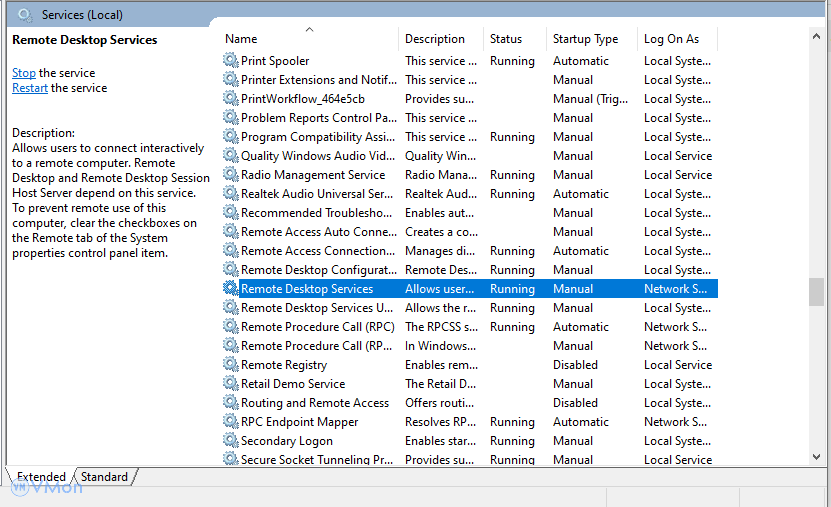Viewport: 831px width, 507px height.
Task: Sort by Log On As column
Action: pyautogui.click(x=672, y=39)
